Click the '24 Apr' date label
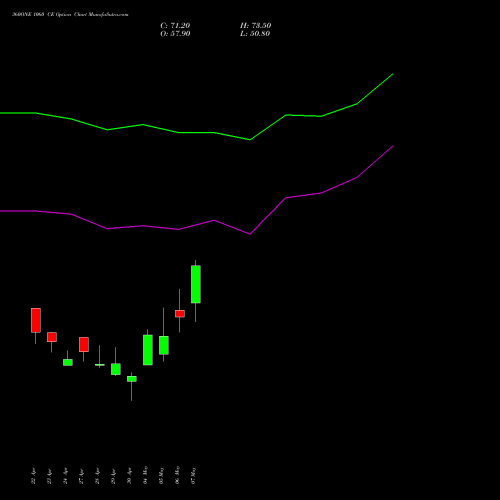This screenshot has width=500, height=500. tap(65, 476)
